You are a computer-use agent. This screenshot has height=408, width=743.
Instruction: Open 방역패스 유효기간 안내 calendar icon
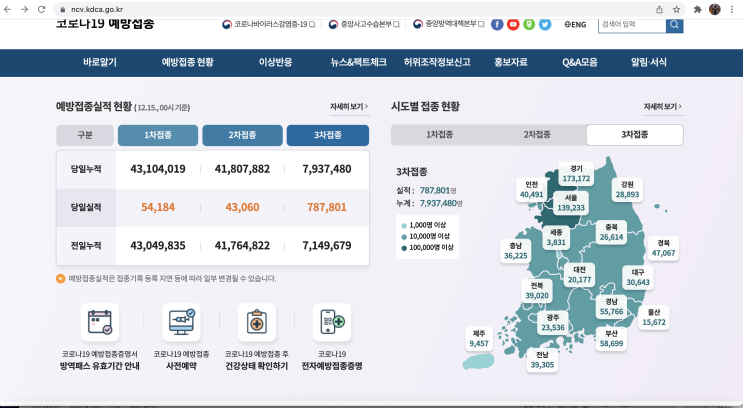(x=100, y=322)
